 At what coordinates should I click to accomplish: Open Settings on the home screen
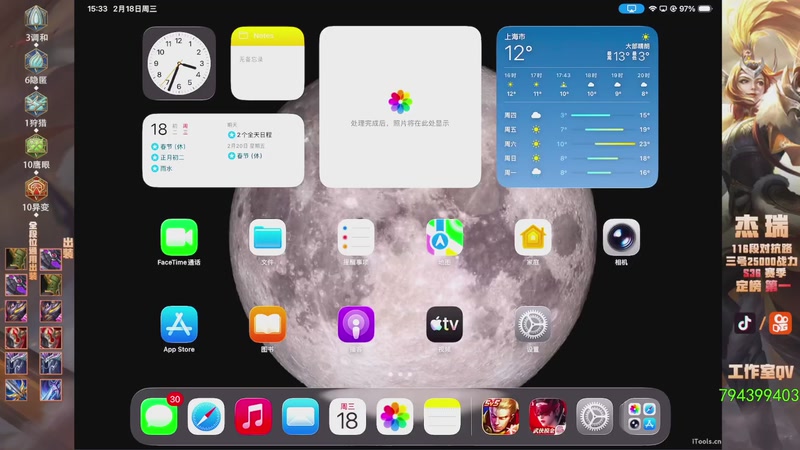(533, 324)
